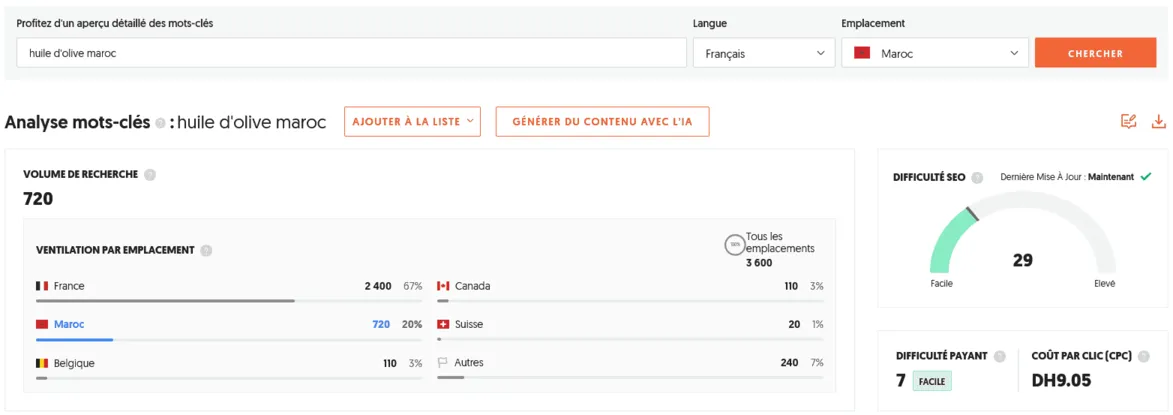Viewport: 1173px width, 415px height.
Task: Click the paid difficulty value 7
Action: click(x=901, y=381)
